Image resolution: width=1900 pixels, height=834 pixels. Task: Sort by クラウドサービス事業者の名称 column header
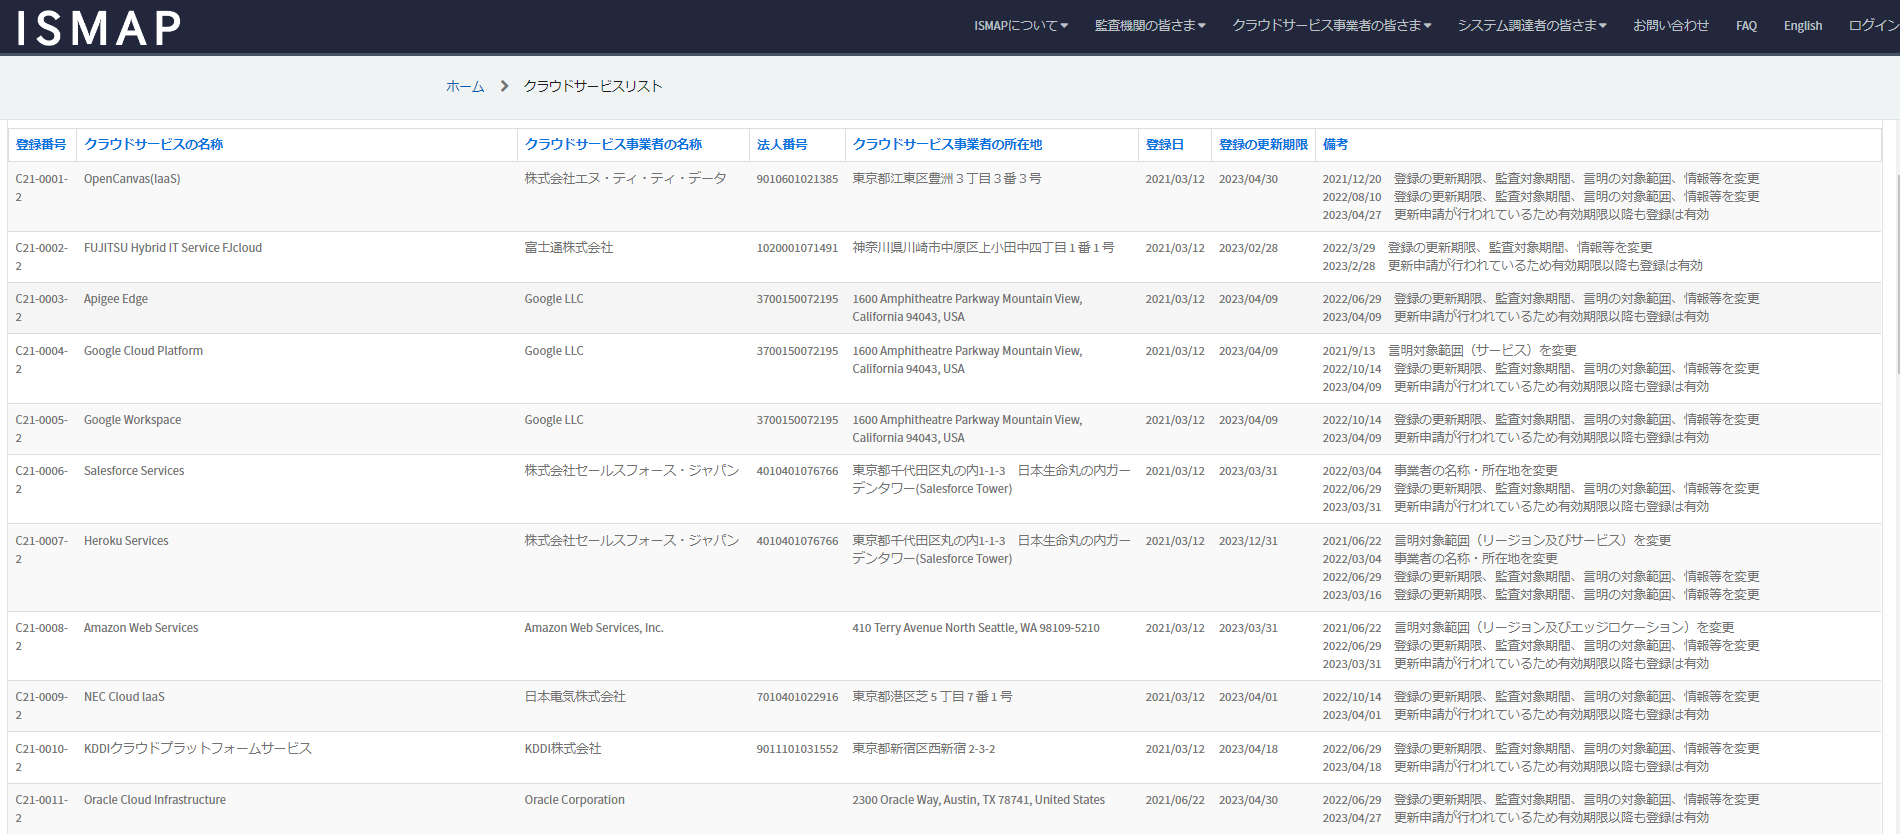click(x=613, y=145)
